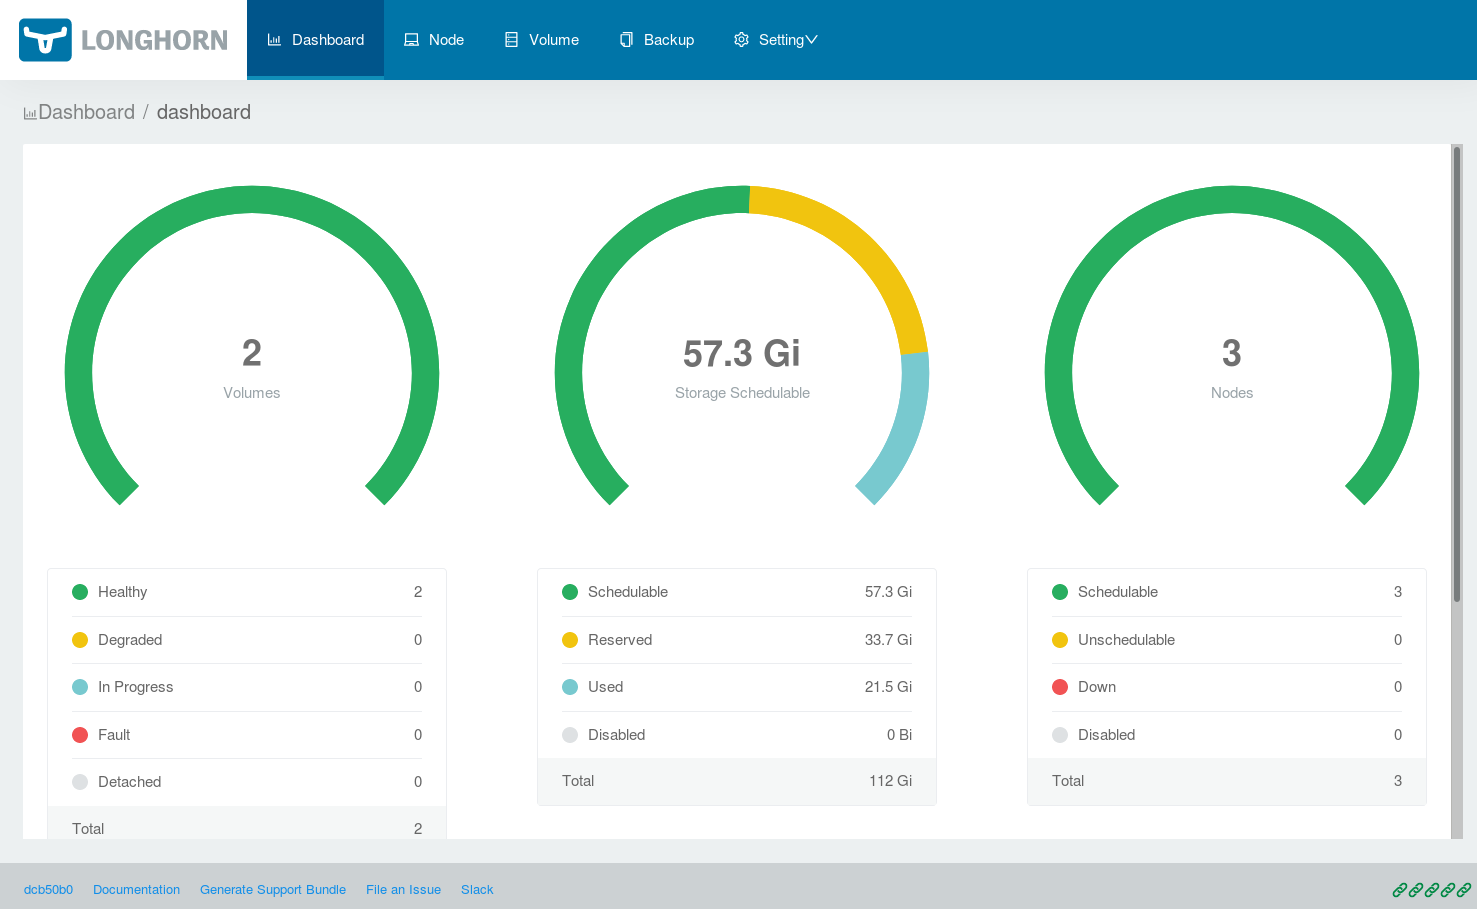Click the Setting gear icon

741,40
